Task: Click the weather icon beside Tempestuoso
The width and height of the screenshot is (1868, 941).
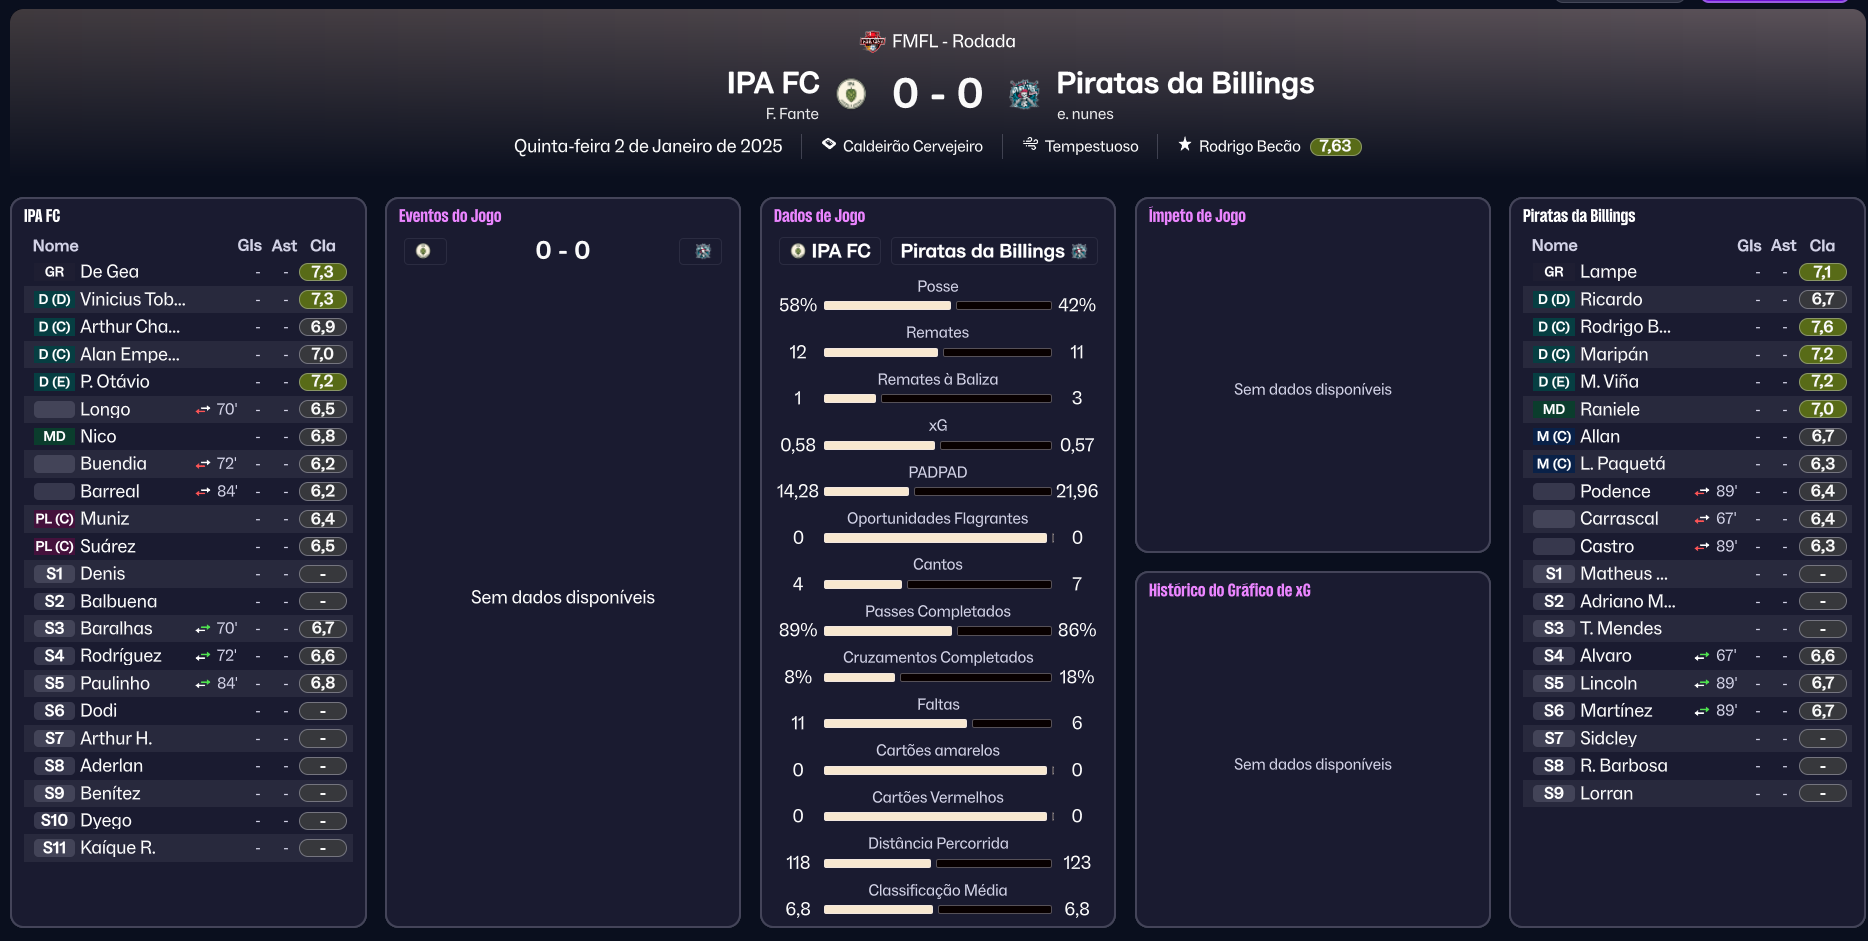Action: pos(1030,145)
